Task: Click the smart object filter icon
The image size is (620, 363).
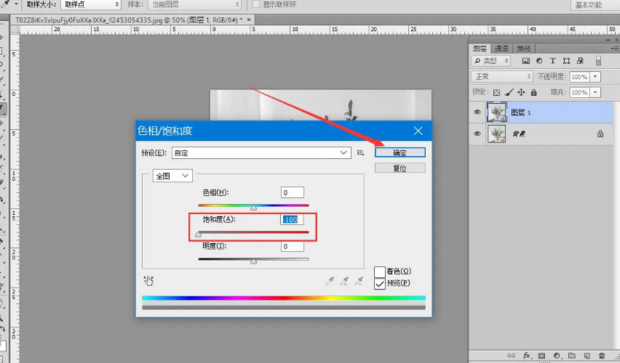Action: 580,61
